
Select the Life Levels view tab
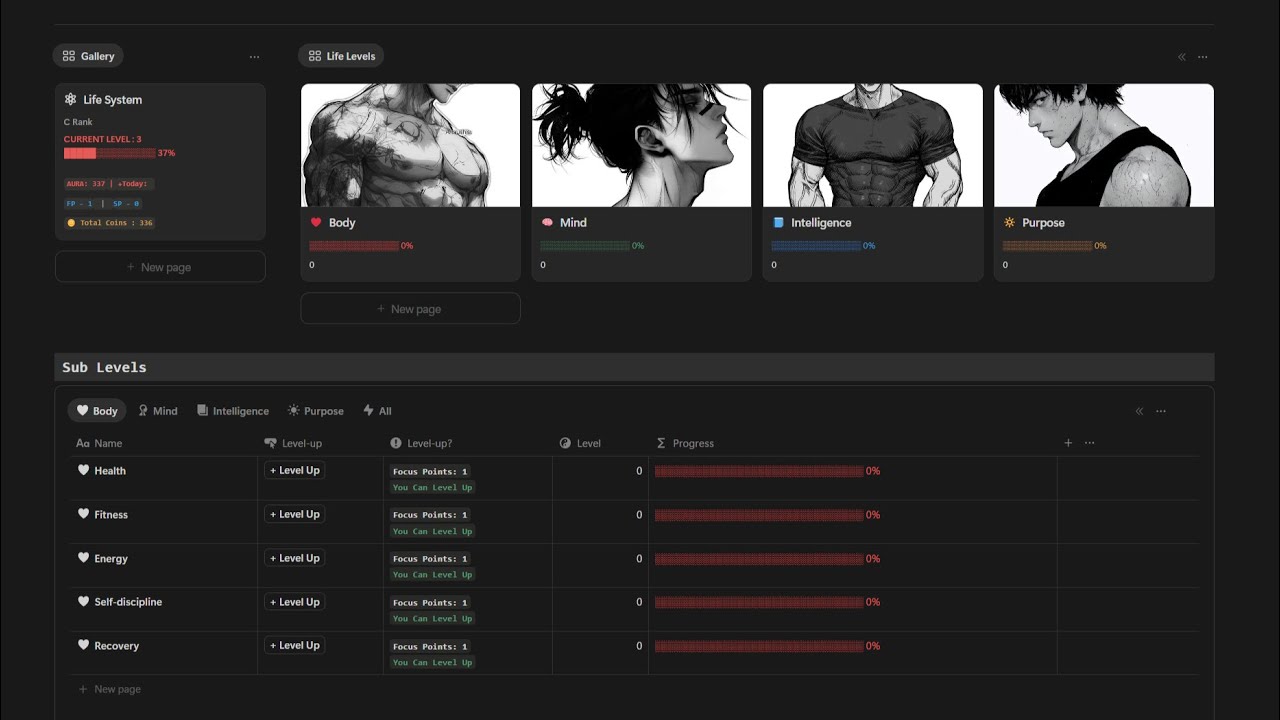pos(341,56)
